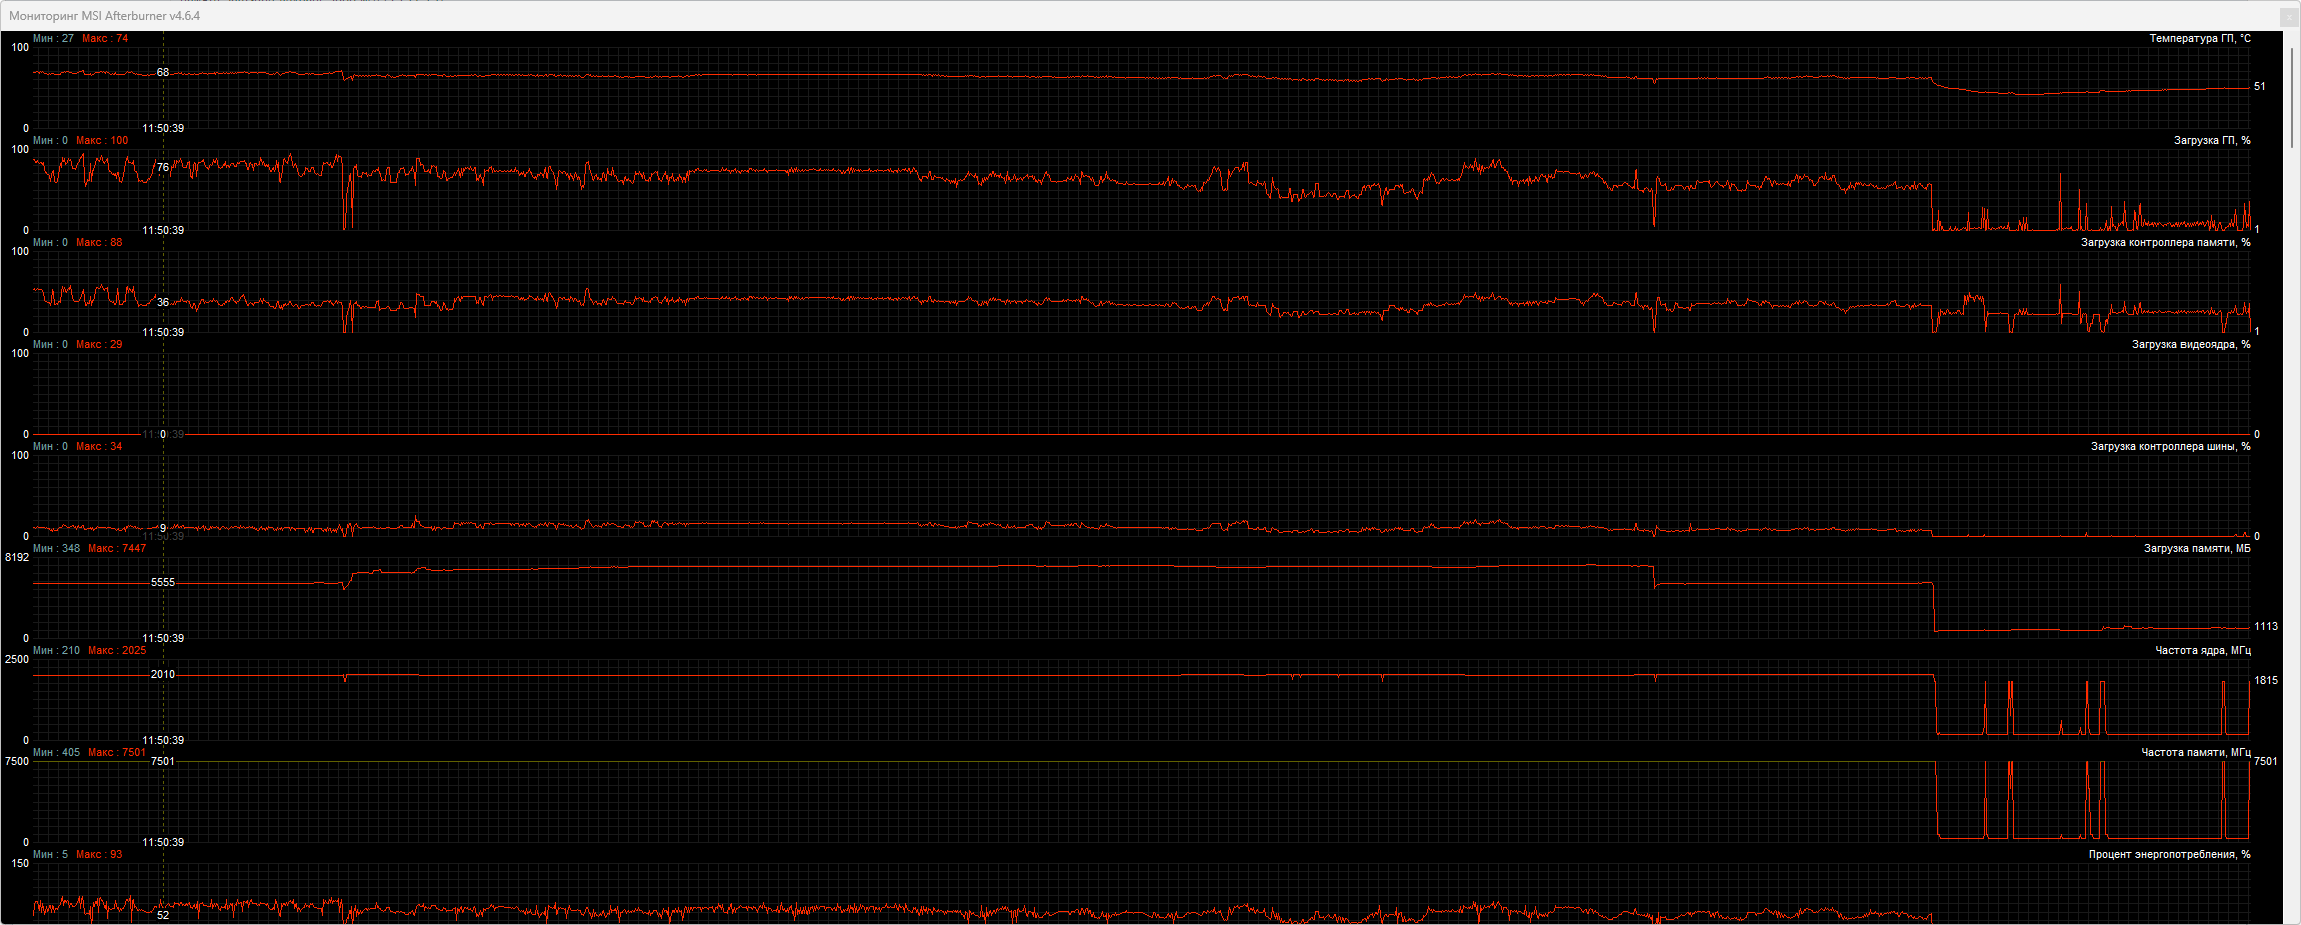Click the cursor value '2010' on core clock graph
The image size is (2301, 925).
[x=163, y=675]
